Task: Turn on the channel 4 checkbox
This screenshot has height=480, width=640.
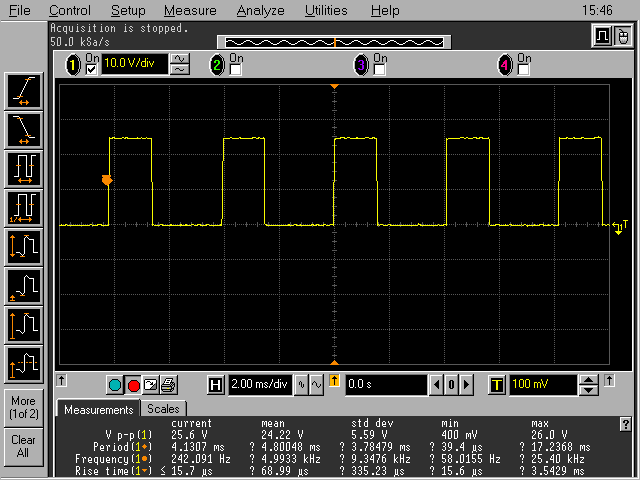Action: point(523,70)
